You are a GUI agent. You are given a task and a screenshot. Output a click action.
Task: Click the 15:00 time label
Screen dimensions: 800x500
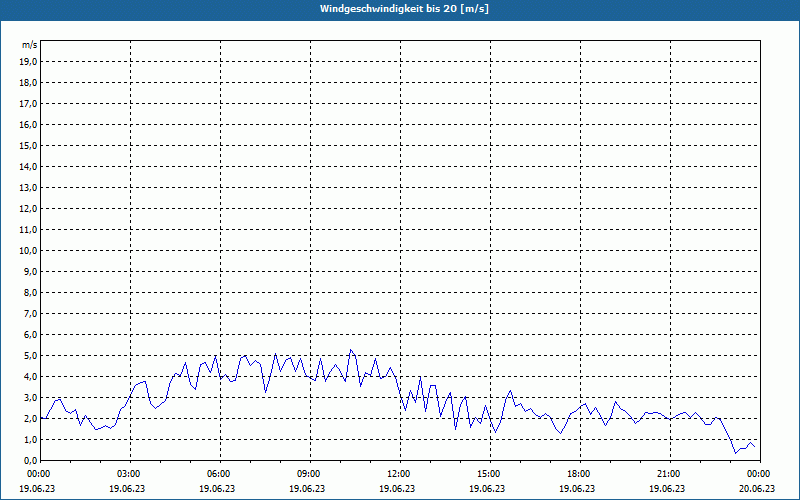click(490, 474)
